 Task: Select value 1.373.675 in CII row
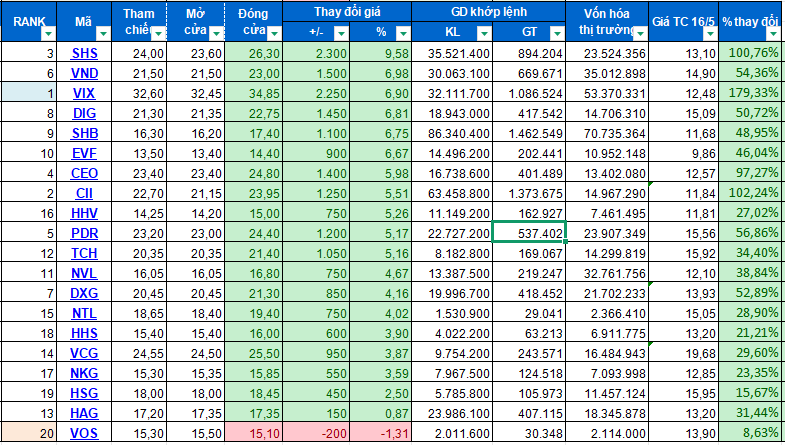[529, 193]
